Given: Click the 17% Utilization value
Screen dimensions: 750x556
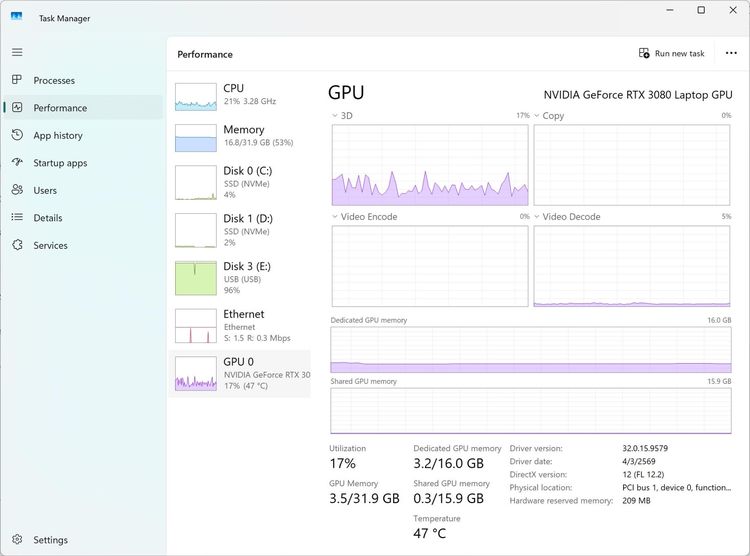Looking at the screenshot, I should coord(342,463).
